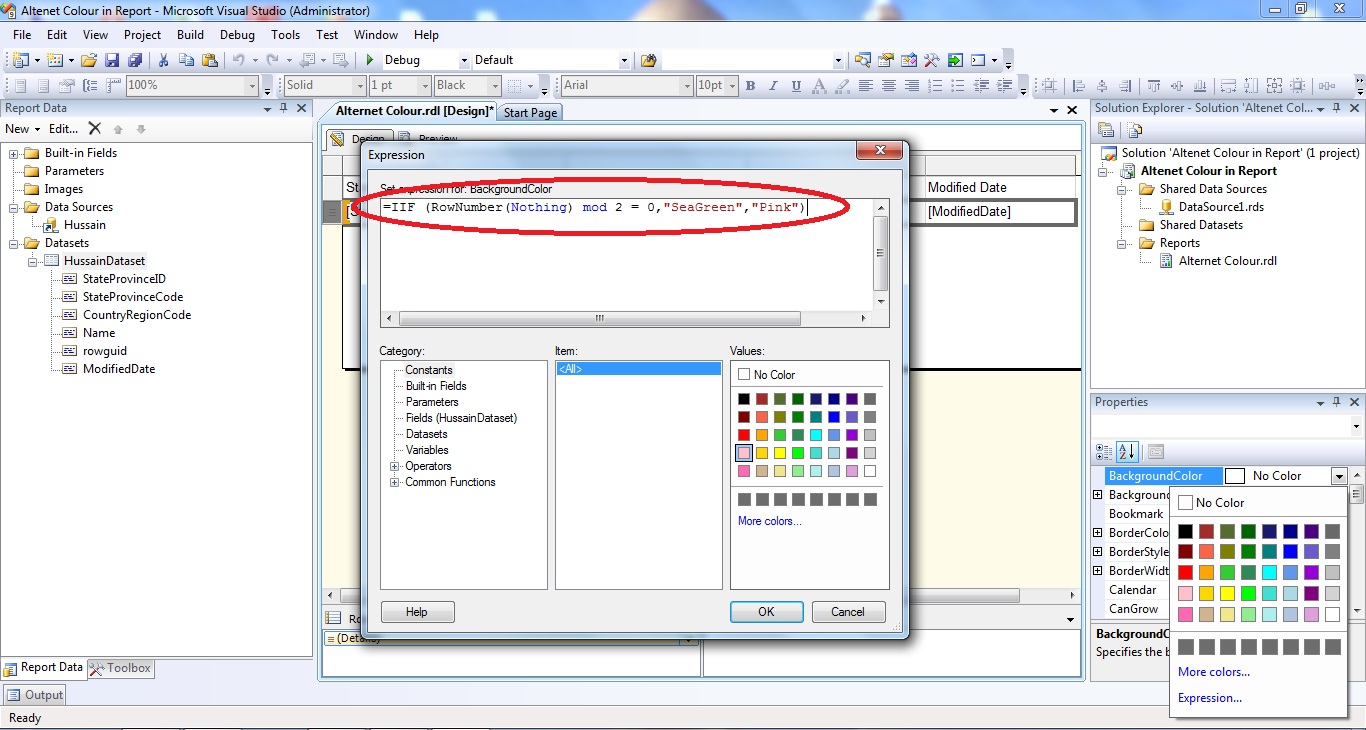Open the Debug menu
Screen dimensions: 1366x730
[237, 35]
